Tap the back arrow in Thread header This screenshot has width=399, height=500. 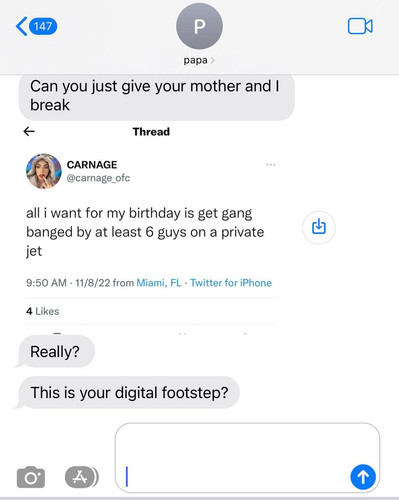click(29, 132)
